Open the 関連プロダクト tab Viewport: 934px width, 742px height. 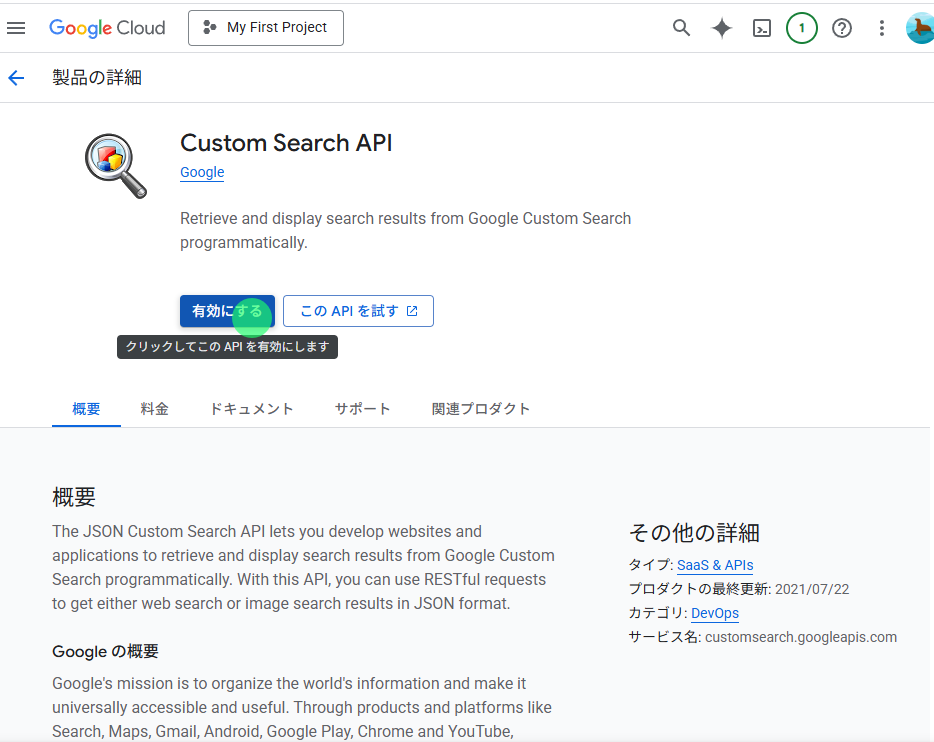tap(481, 409)
